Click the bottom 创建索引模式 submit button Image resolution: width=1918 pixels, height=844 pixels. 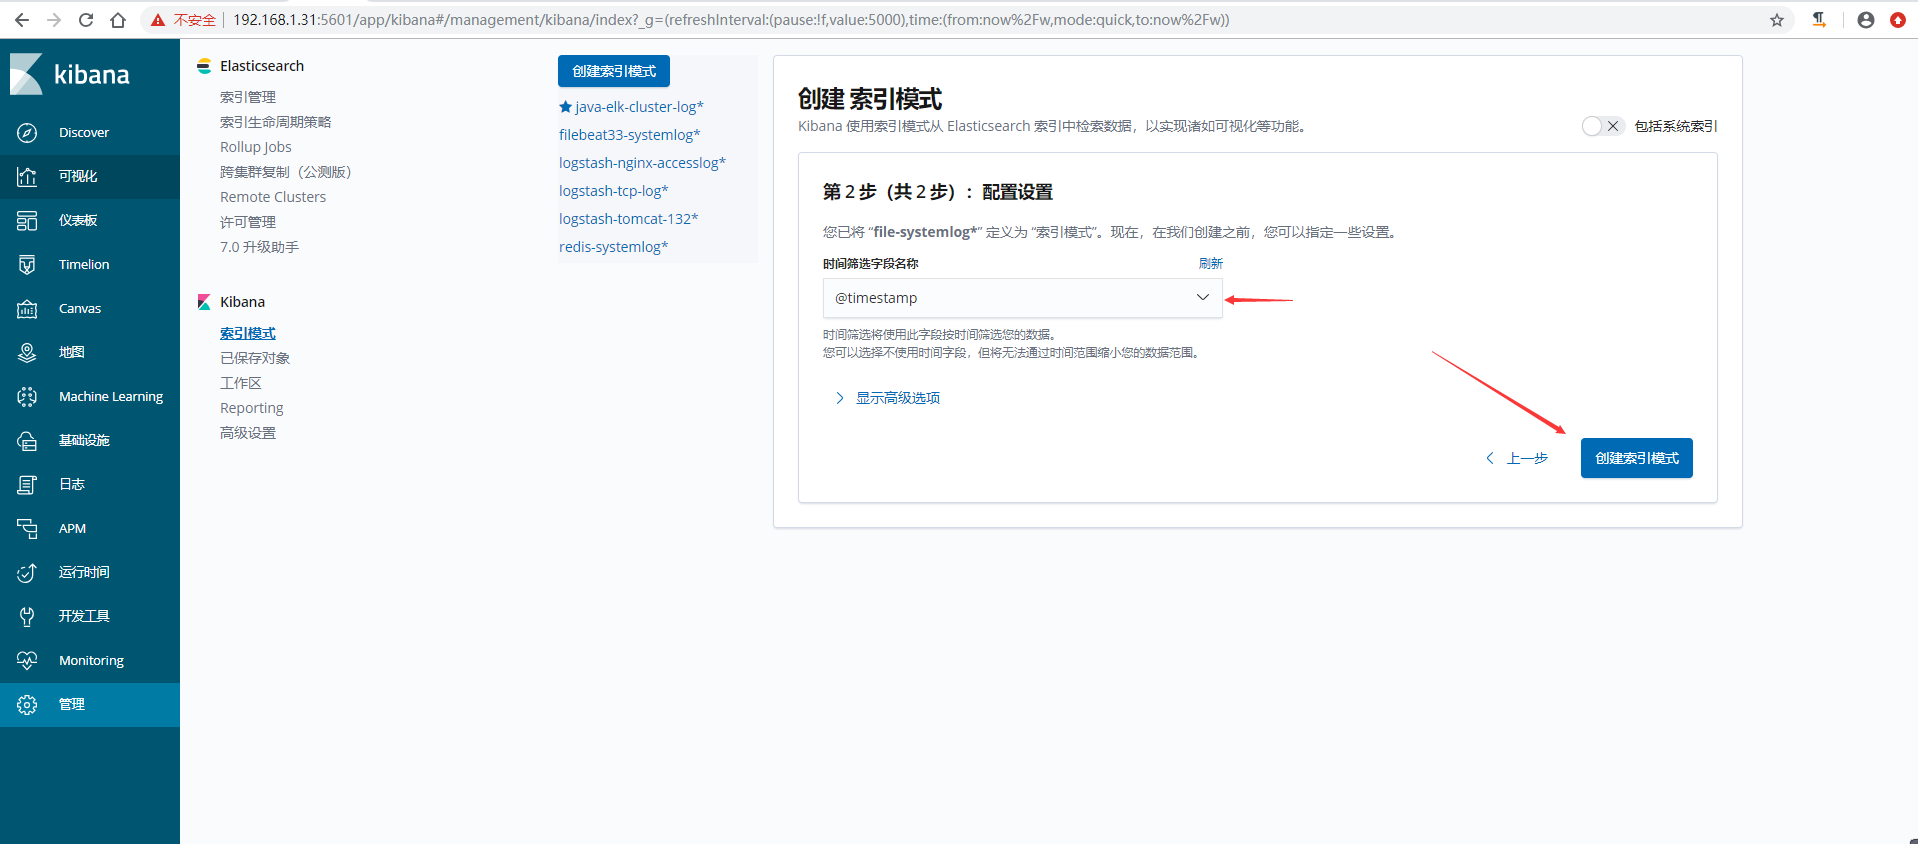(1637, 458)
